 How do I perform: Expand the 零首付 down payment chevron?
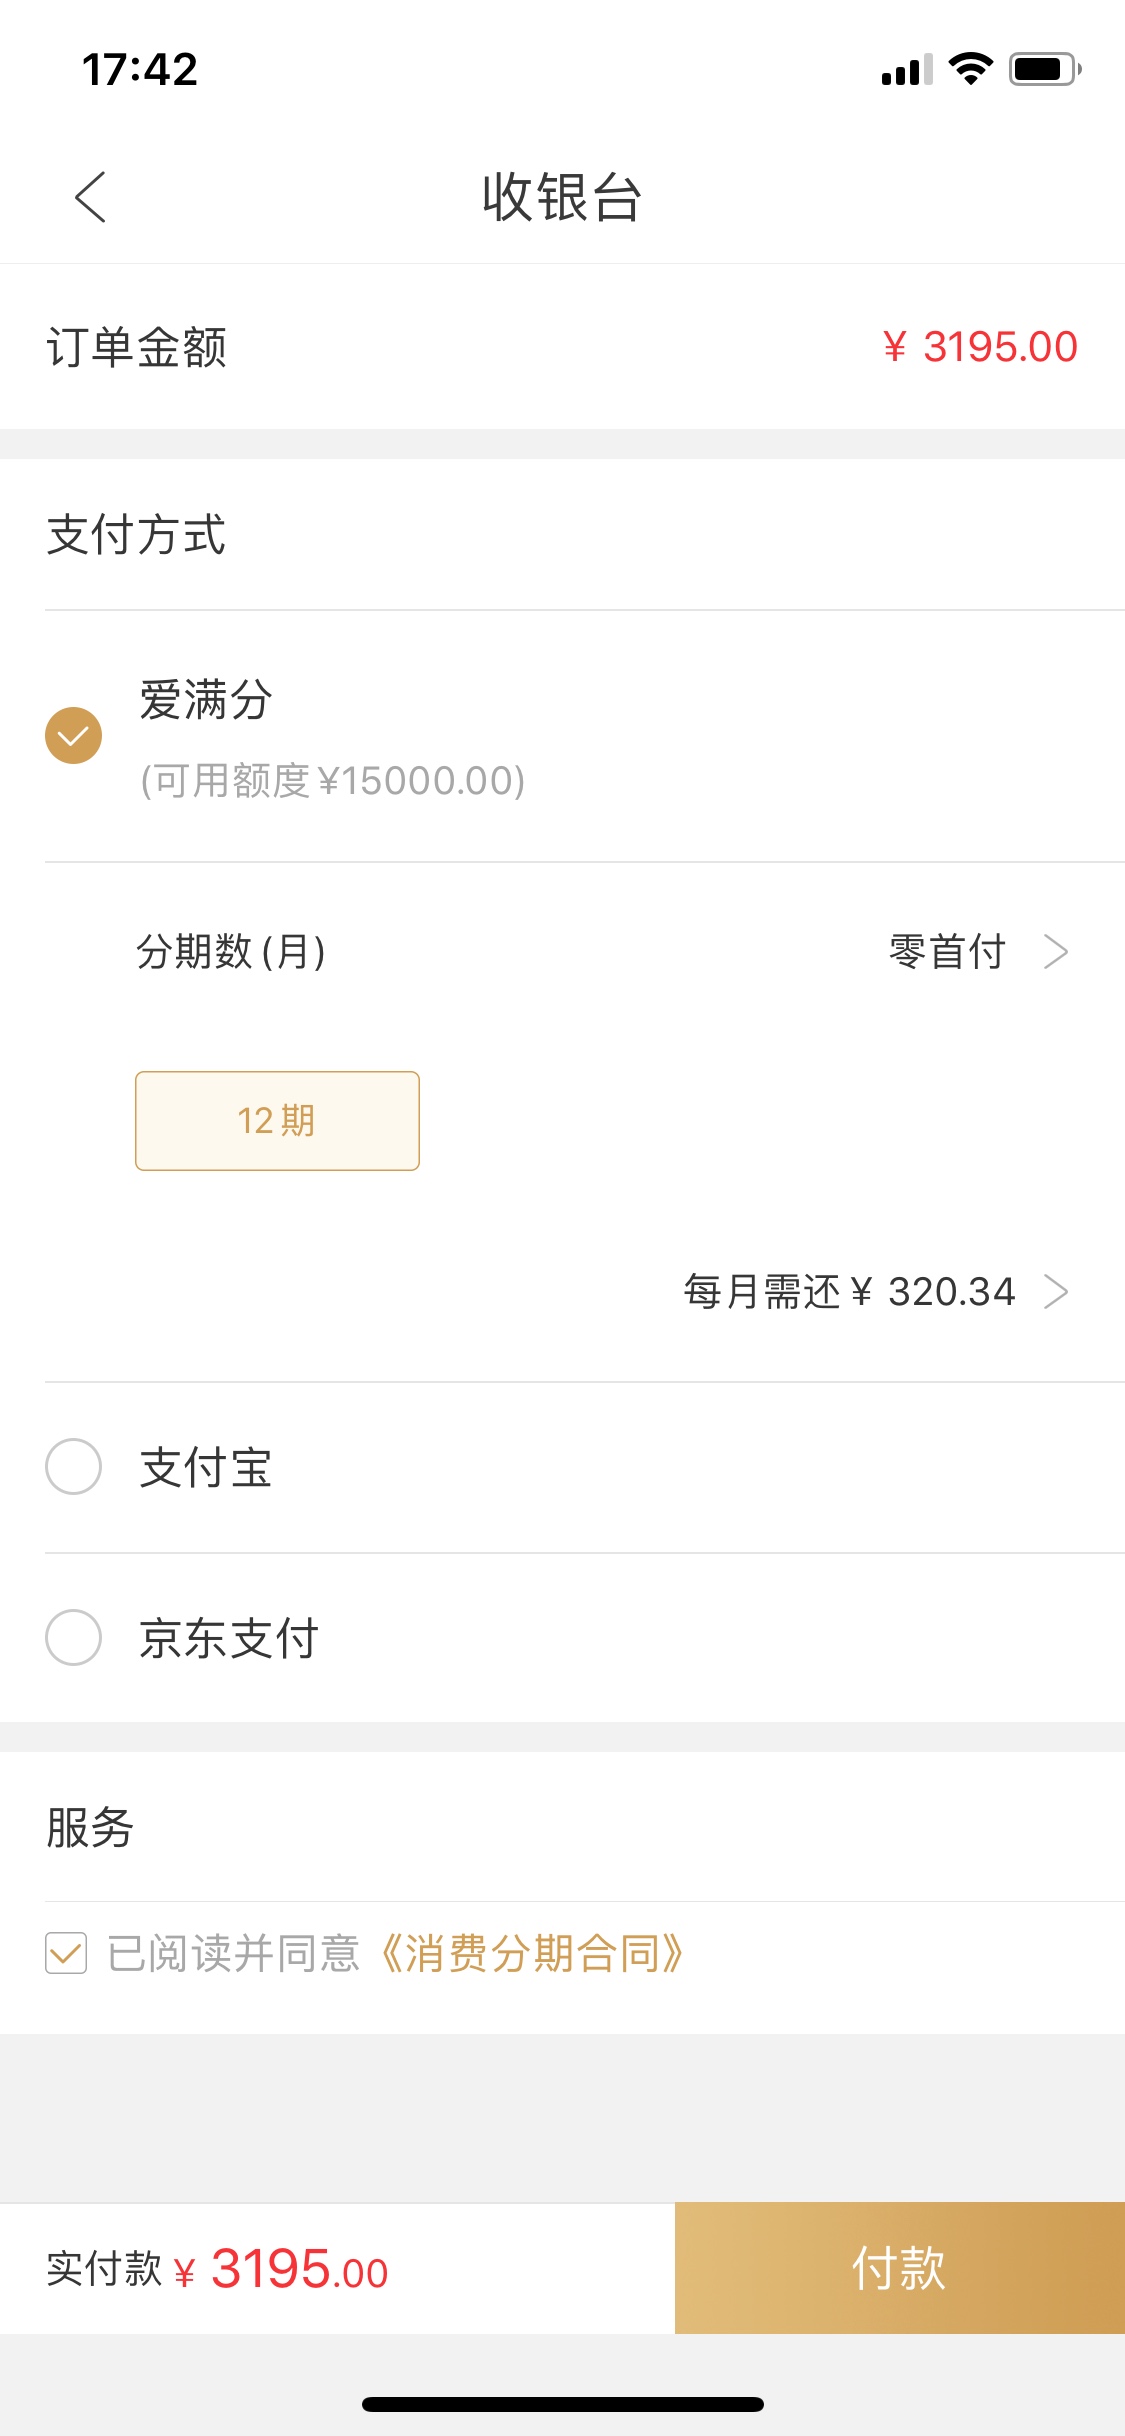tap(1056, 952)
